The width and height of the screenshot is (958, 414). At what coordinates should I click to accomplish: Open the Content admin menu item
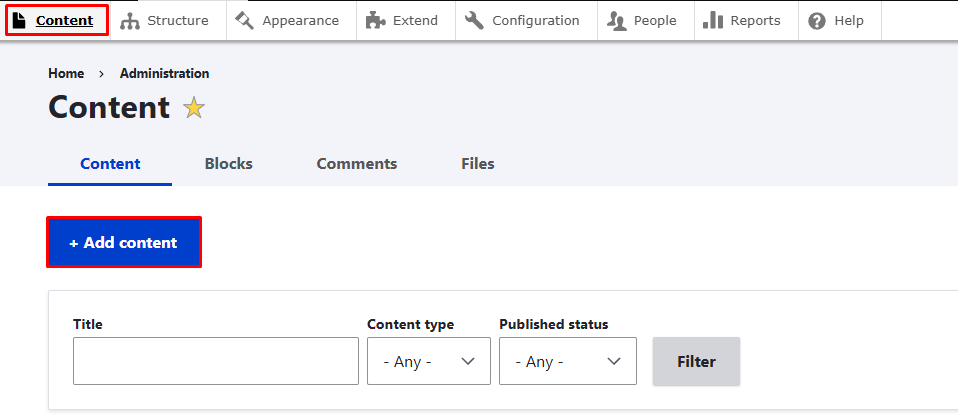point(57,20)
